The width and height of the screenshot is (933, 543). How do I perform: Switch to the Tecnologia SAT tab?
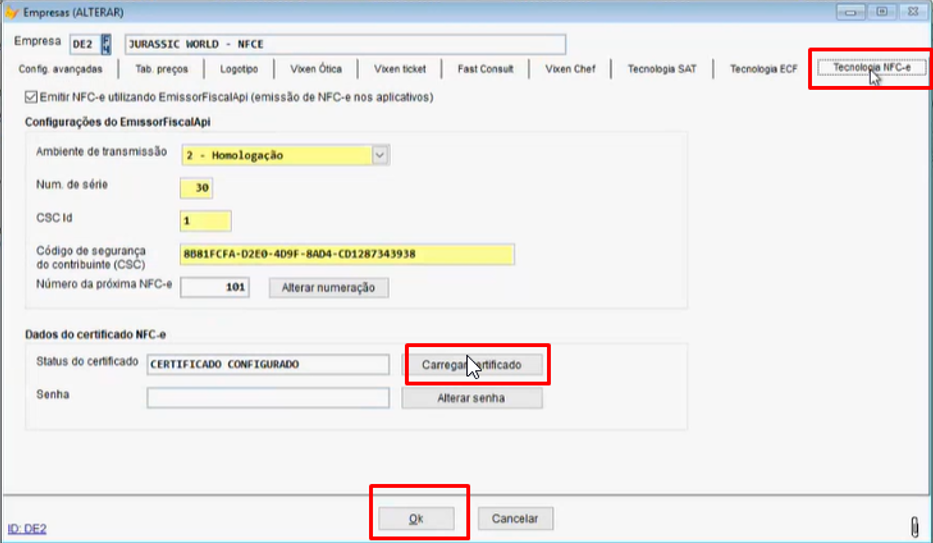663,69
